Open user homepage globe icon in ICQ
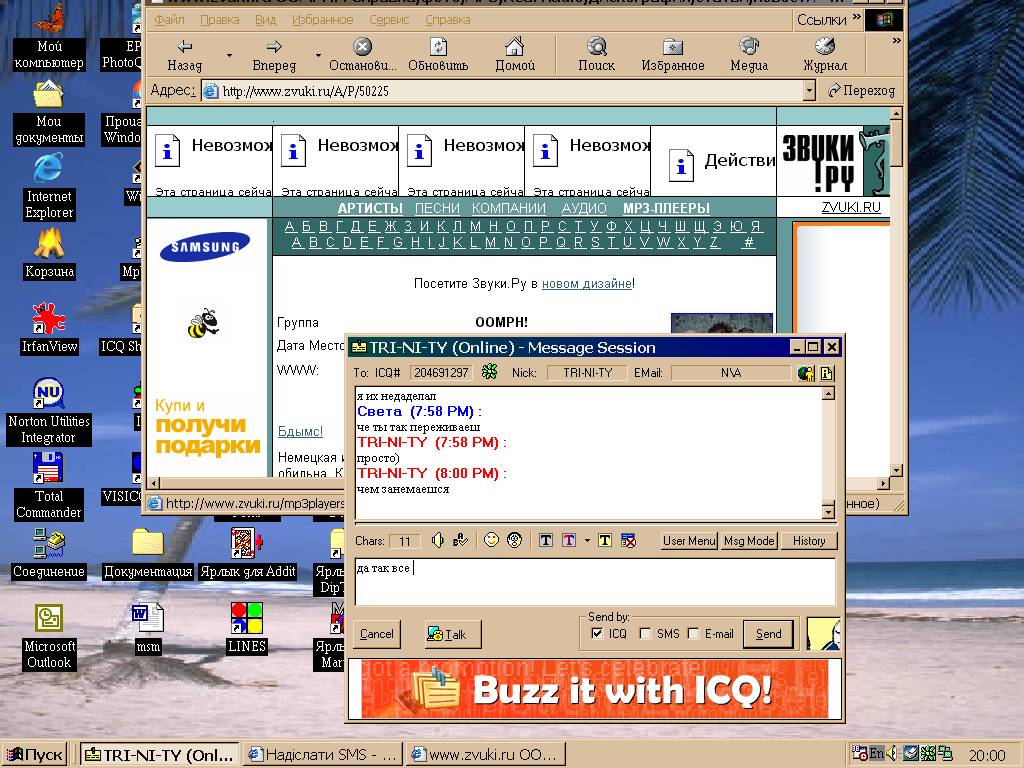The width and height of the screenshot is (1024, 768). coord(806,373)
